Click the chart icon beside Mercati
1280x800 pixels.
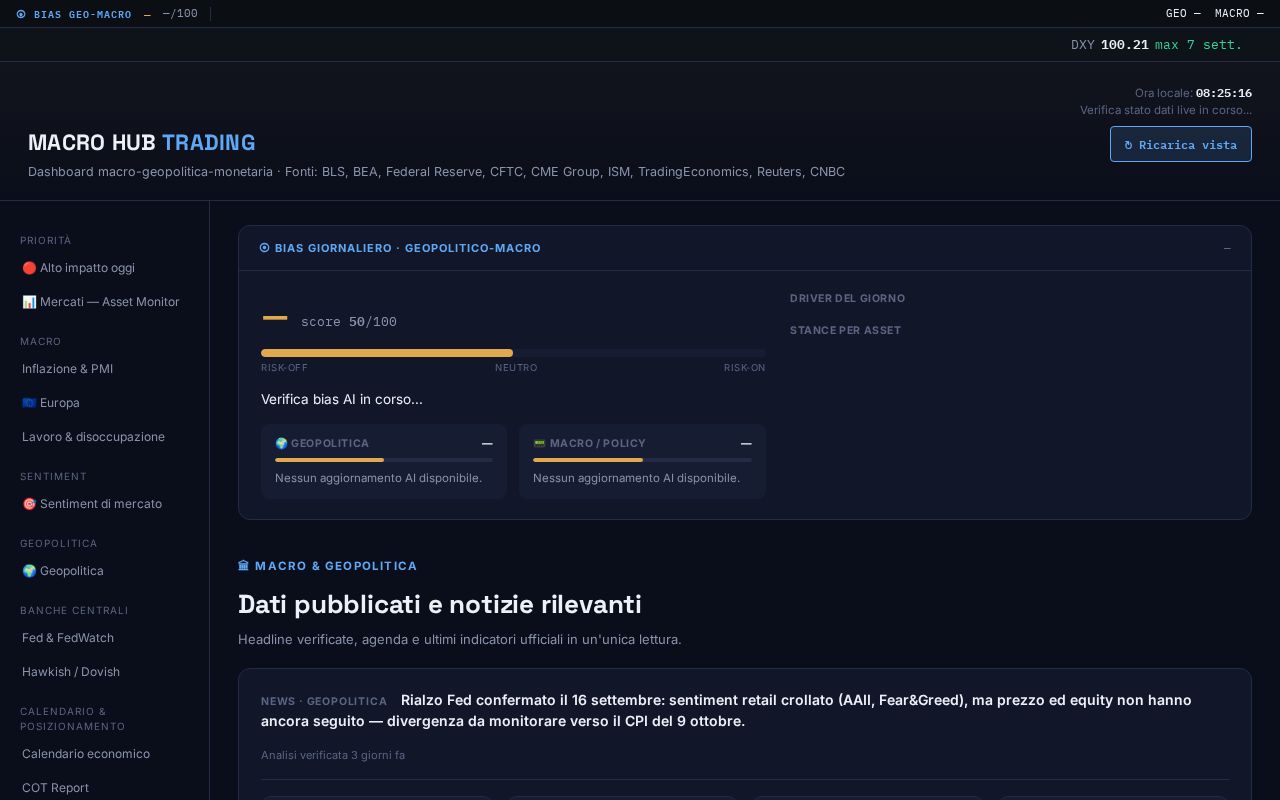tap(29, 302)
